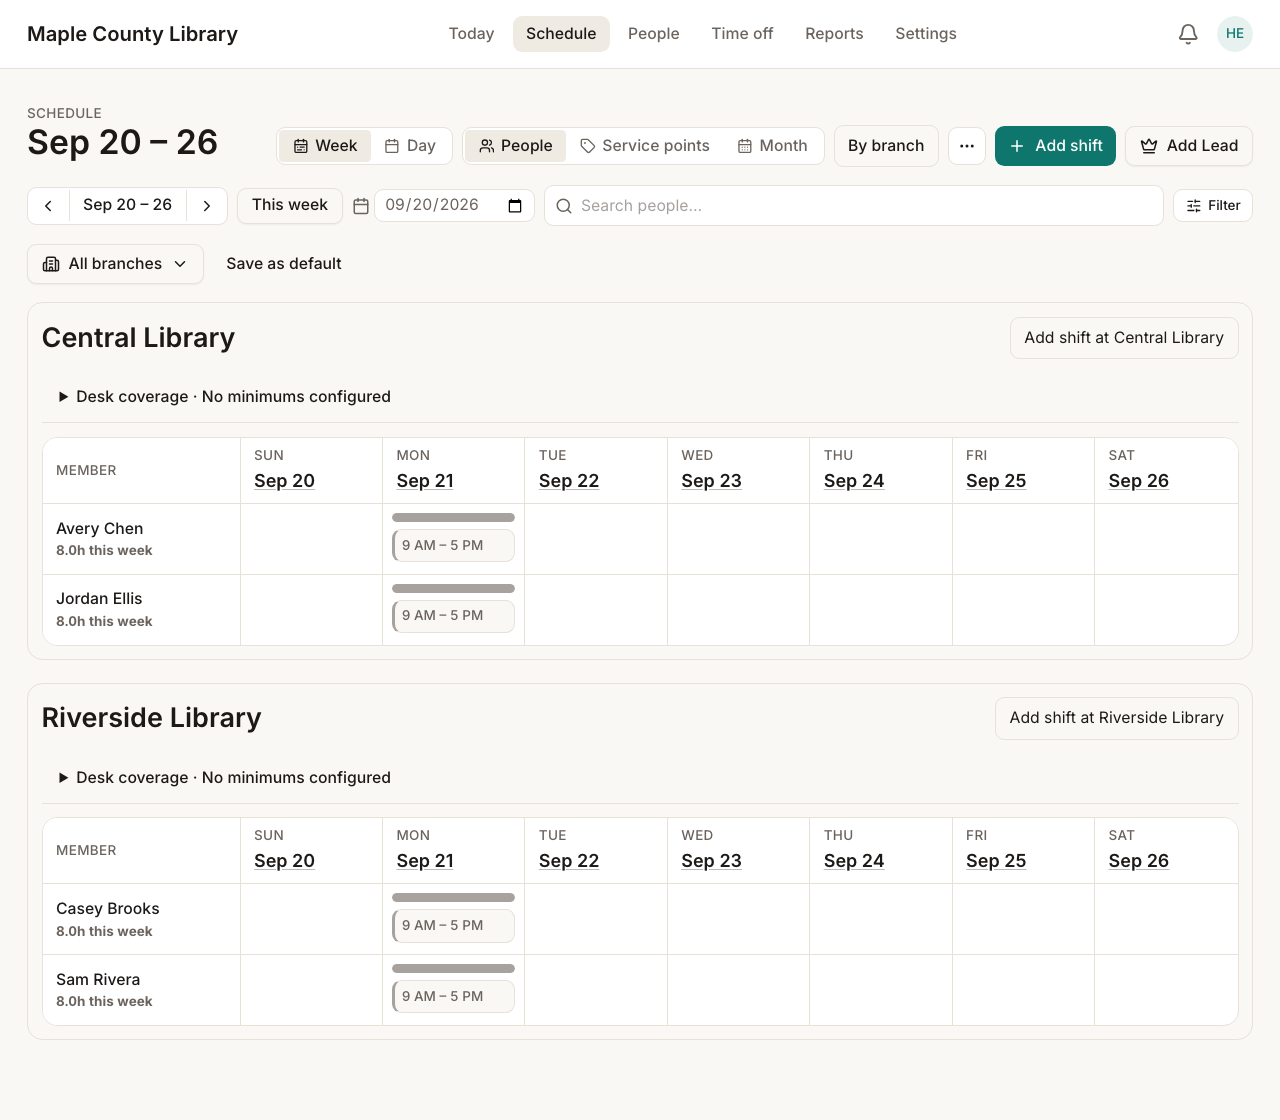
Task: Open the Today tab
Action: point(471,34)
